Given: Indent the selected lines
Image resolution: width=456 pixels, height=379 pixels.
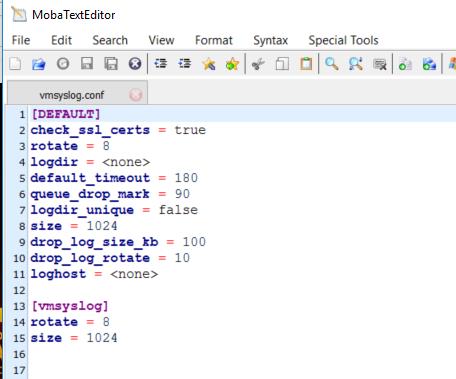Looking at the screenshot, I should click(x=161, y=63).
